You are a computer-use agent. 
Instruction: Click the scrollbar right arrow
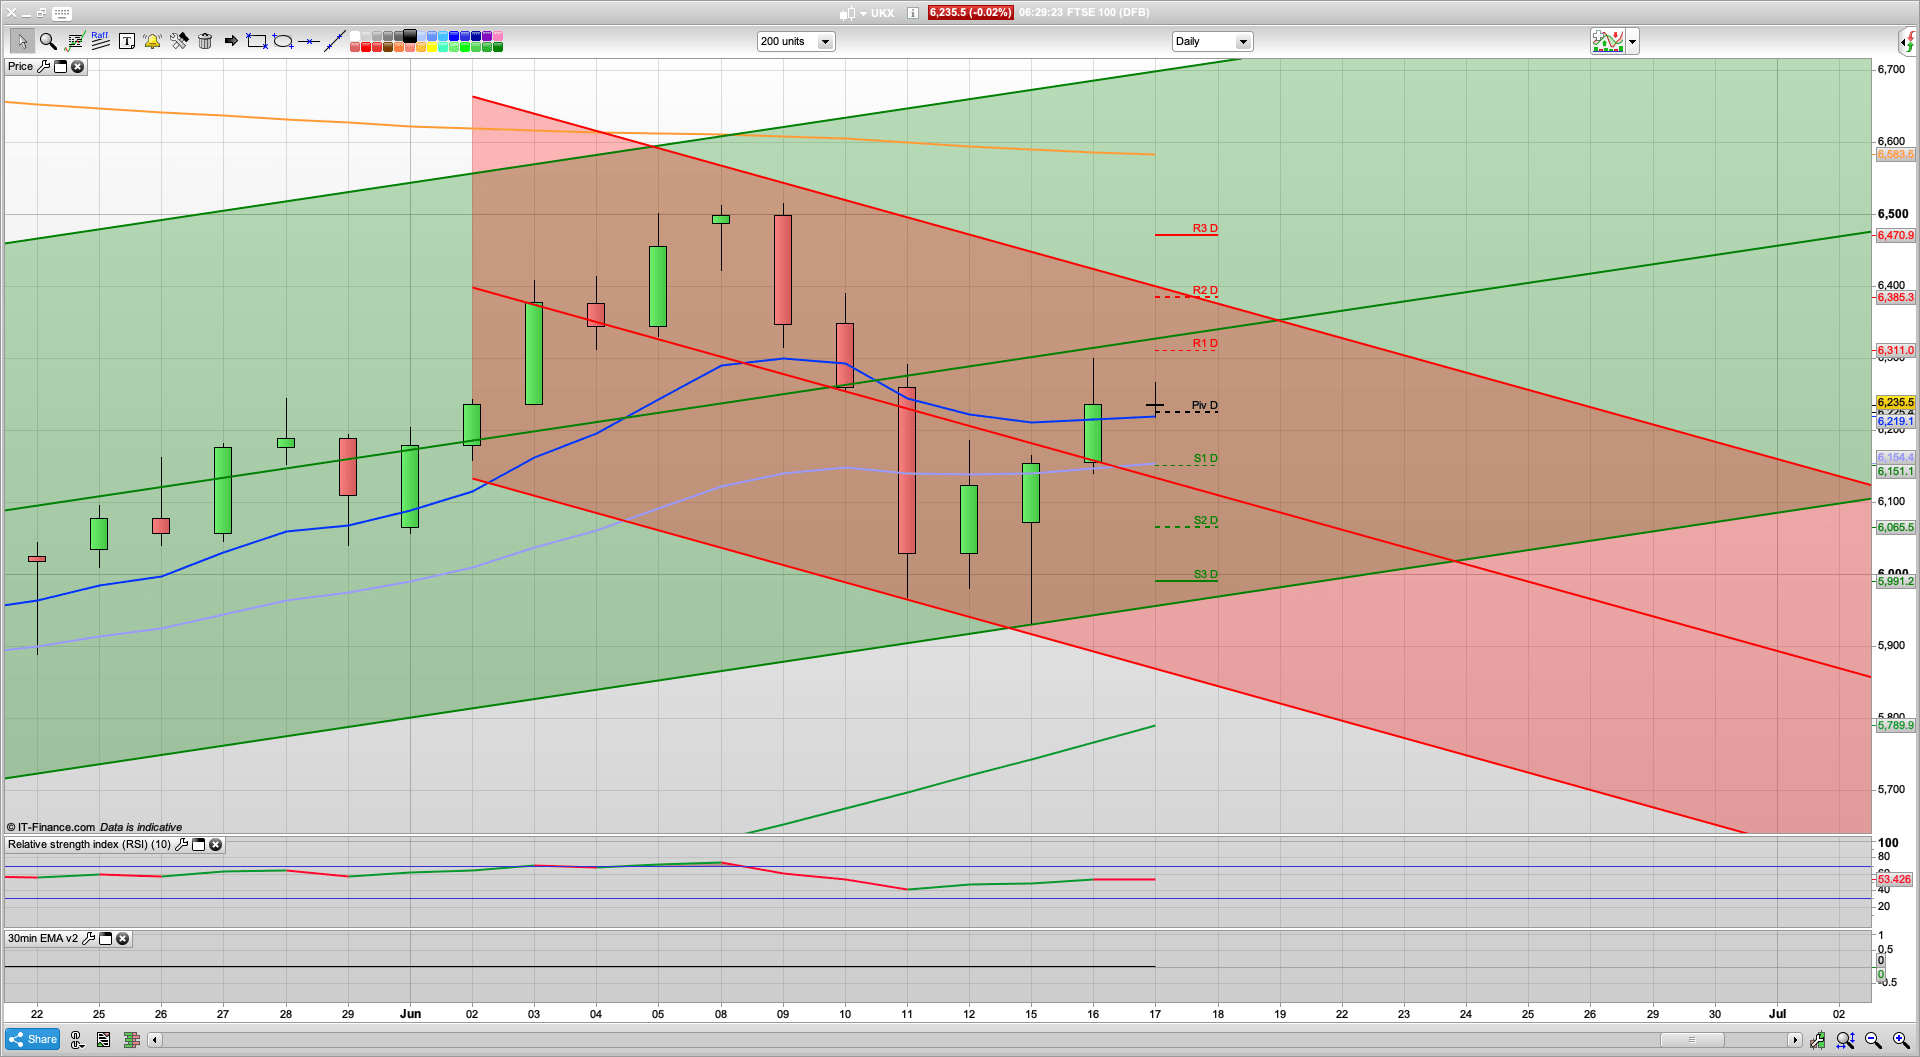click(x=1795, y=1040)
